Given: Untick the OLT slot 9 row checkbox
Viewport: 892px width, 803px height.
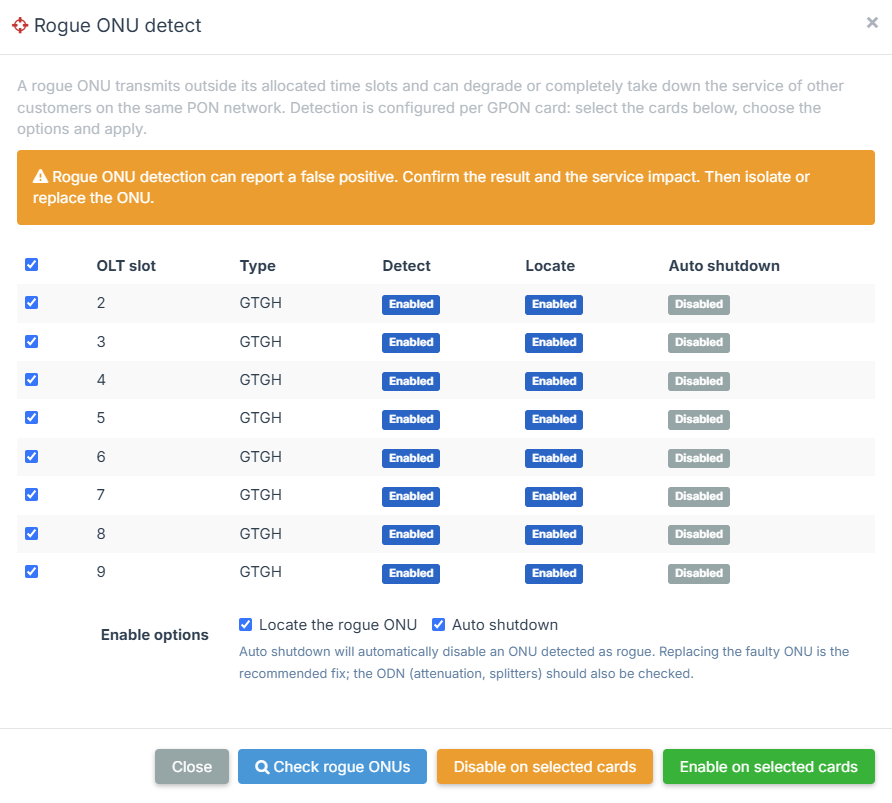Looking at the screenshot, I should pyautogui.click(x=32, y=571).
